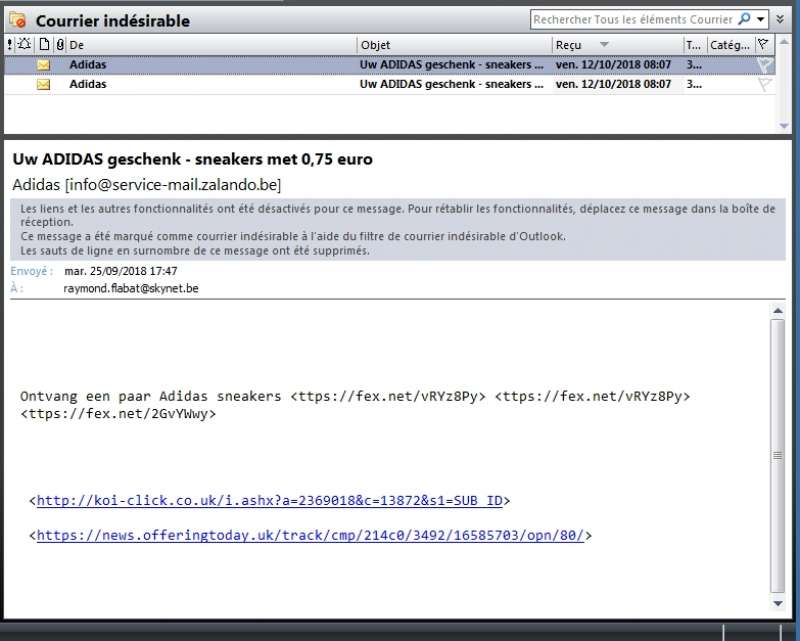Click the Reçu column sort arrow
This screenshot has height=641, width=800.
click(604, 45)
